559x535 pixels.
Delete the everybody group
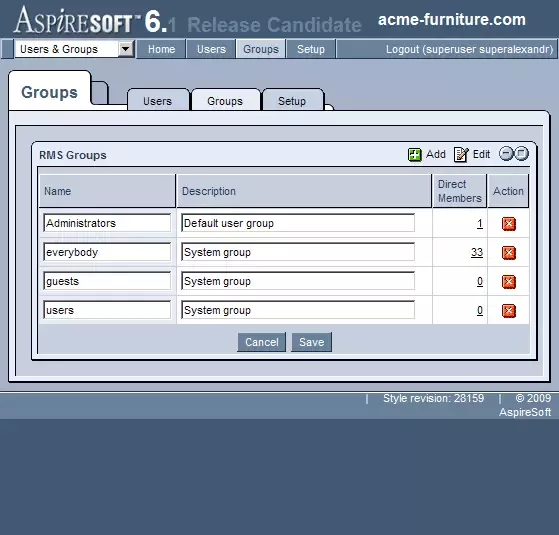click(509, 253)
